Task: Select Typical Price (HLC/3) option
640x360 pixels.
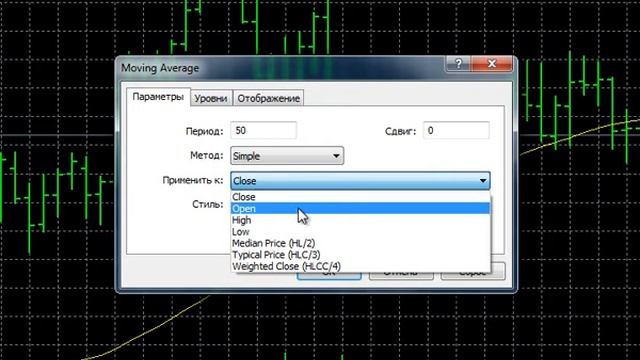Action: (x=360, y=254)
